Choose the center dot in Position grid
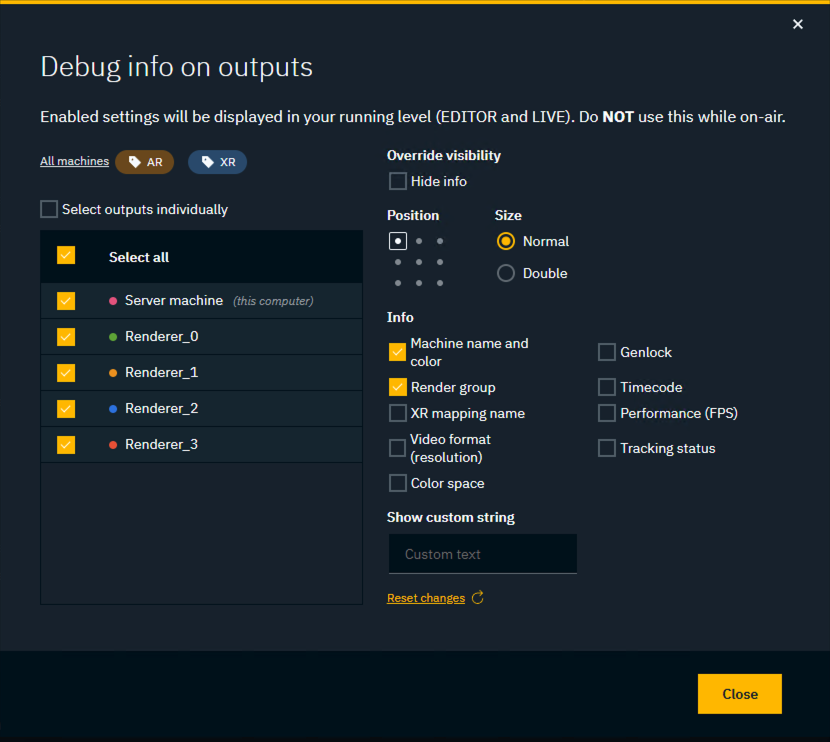Image resolution: width=830 pixels, height=742 pixels. tap(419, 262)
